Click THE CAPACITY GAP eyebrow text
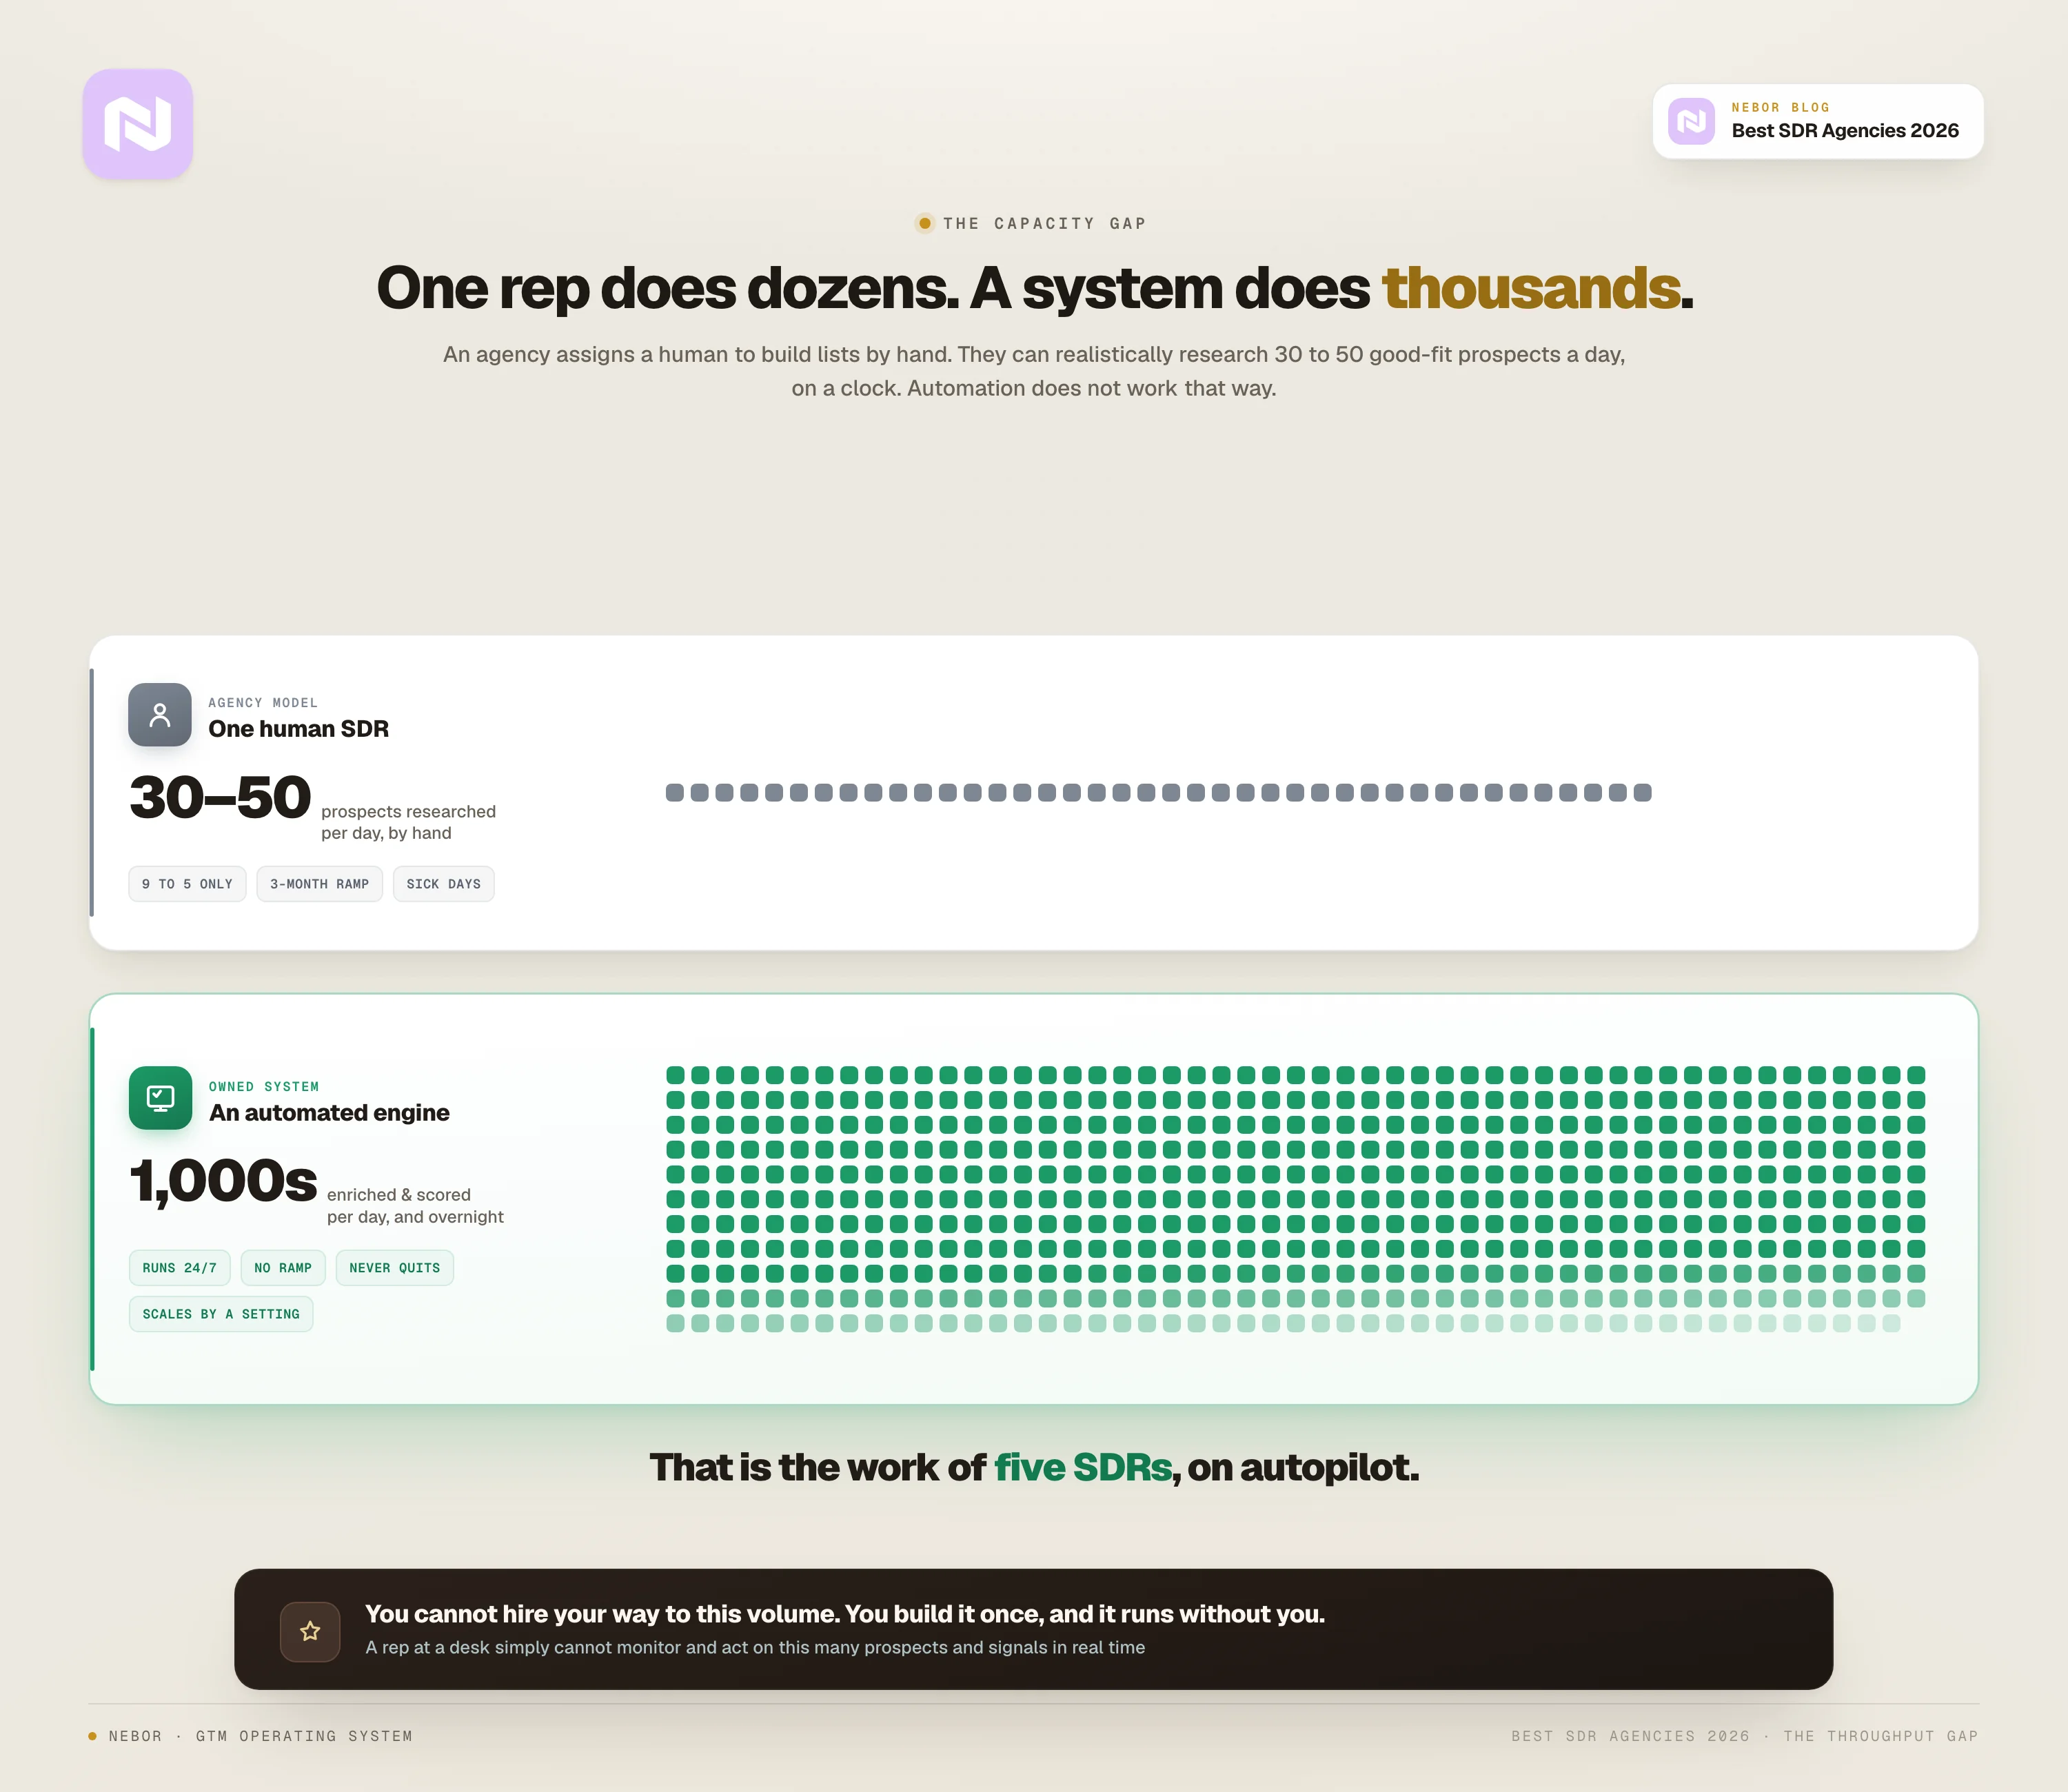Image resolution: width=2068 pixels, height=1792 pixels. (x=1044, y=224)
